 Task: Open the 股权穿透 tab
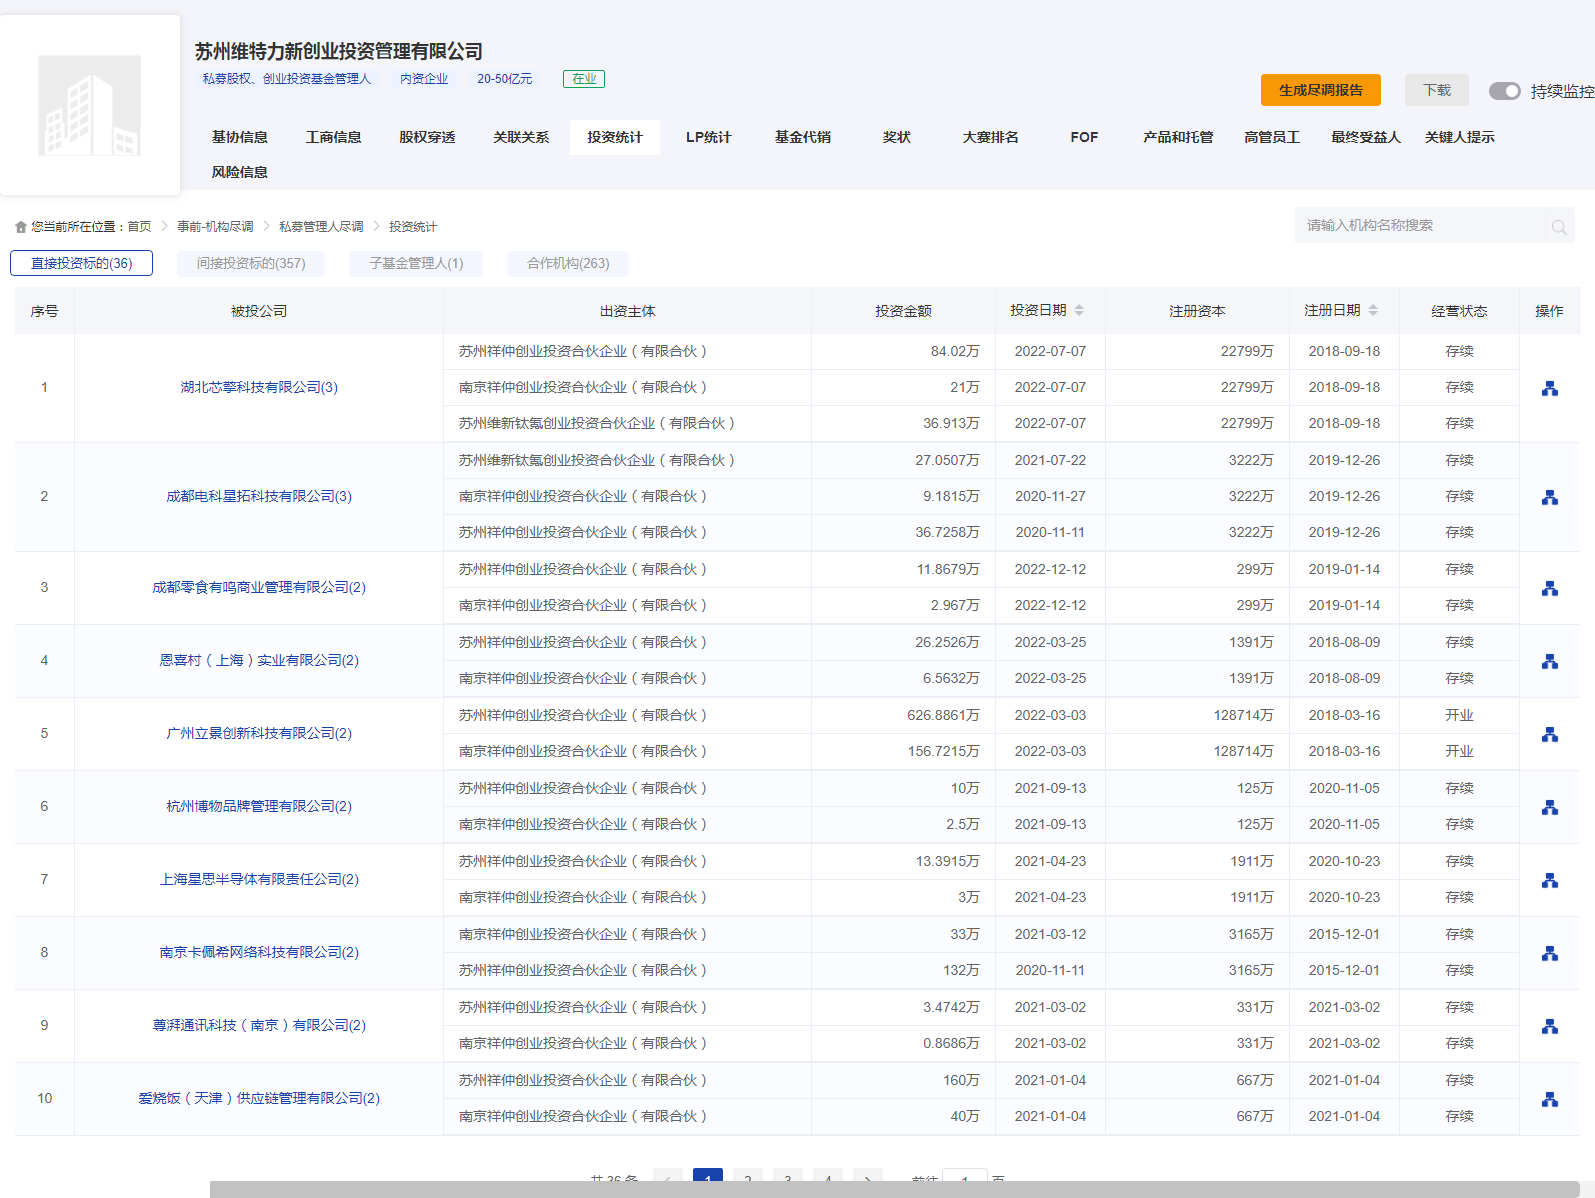pos(427,137)
